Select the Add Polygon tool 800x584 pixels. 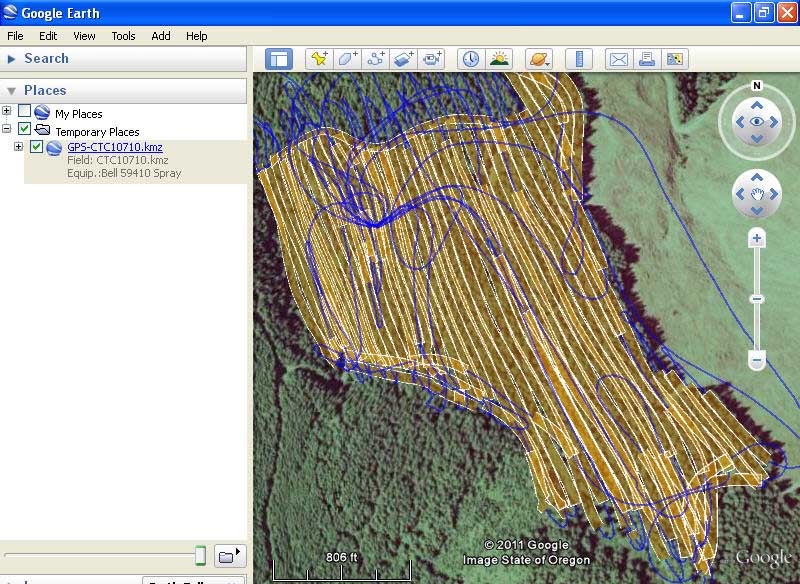(347, 59)
